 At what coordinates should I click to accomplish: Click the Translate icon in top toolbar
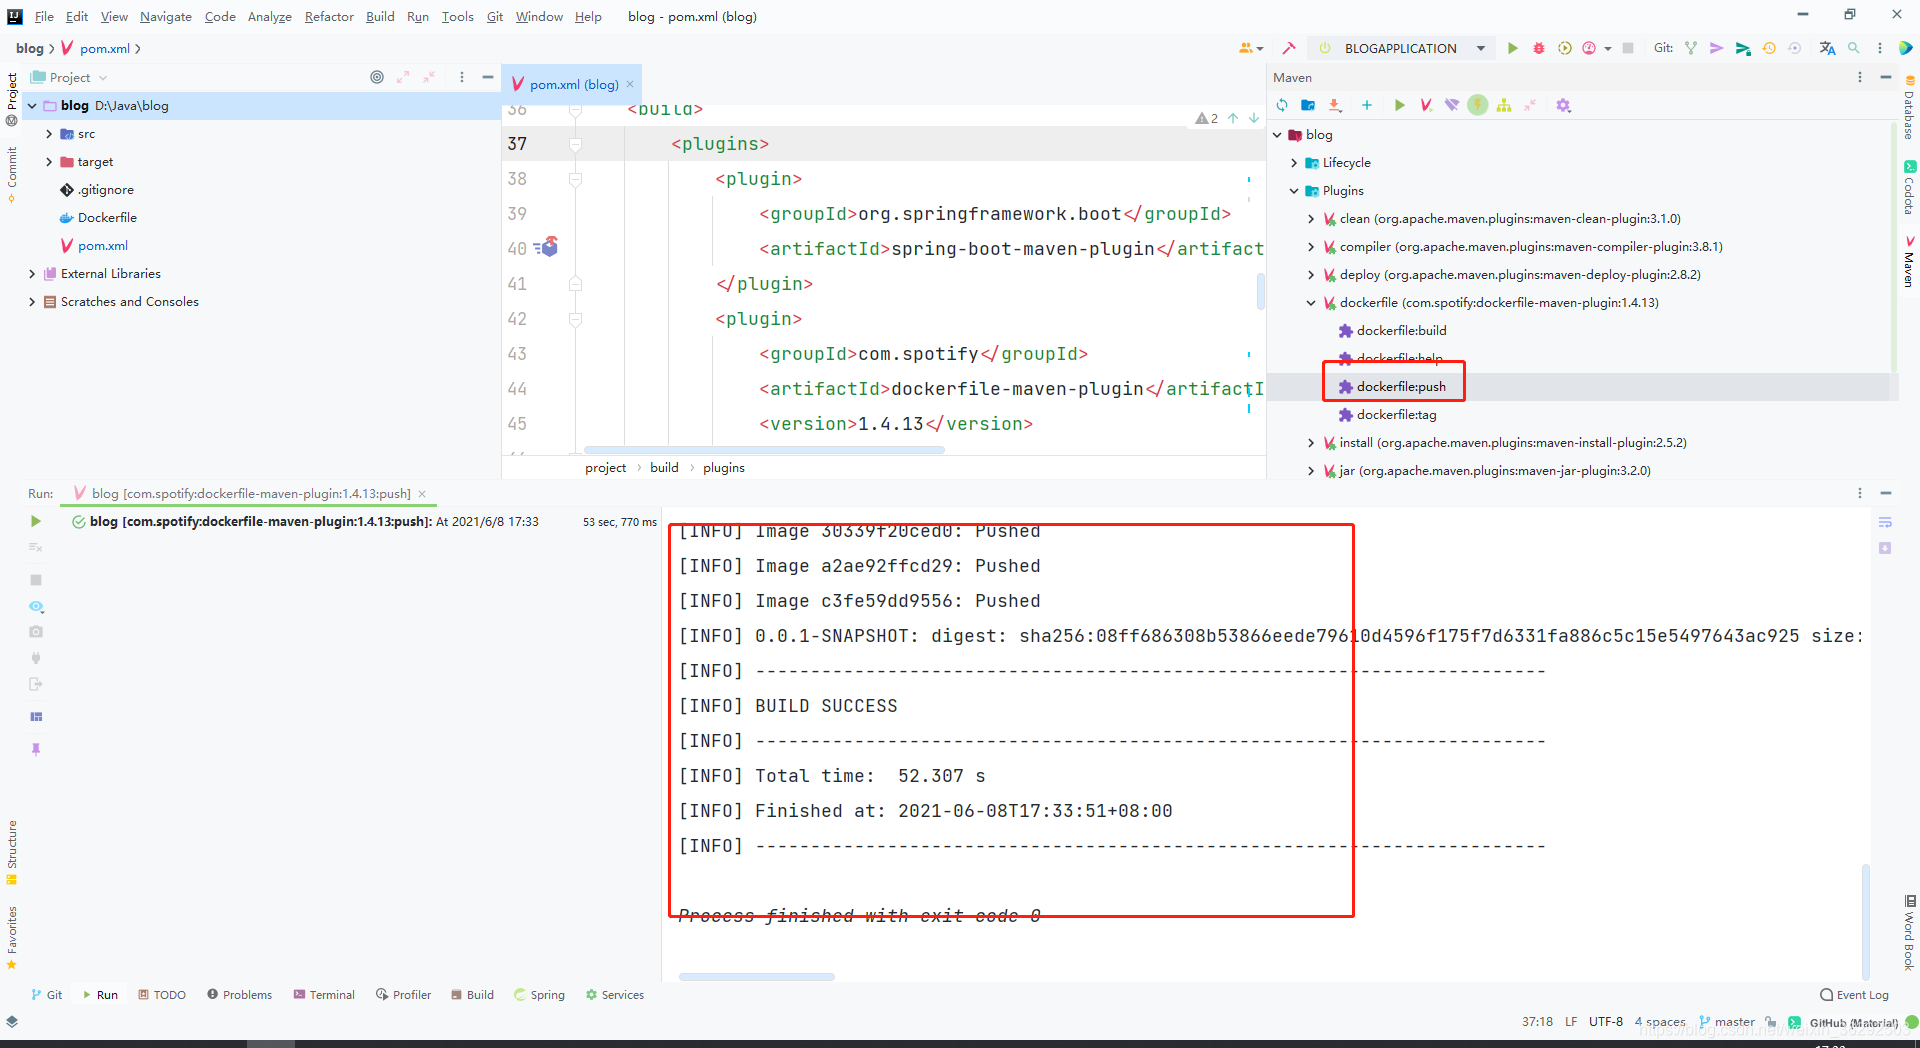point(1827,48)
